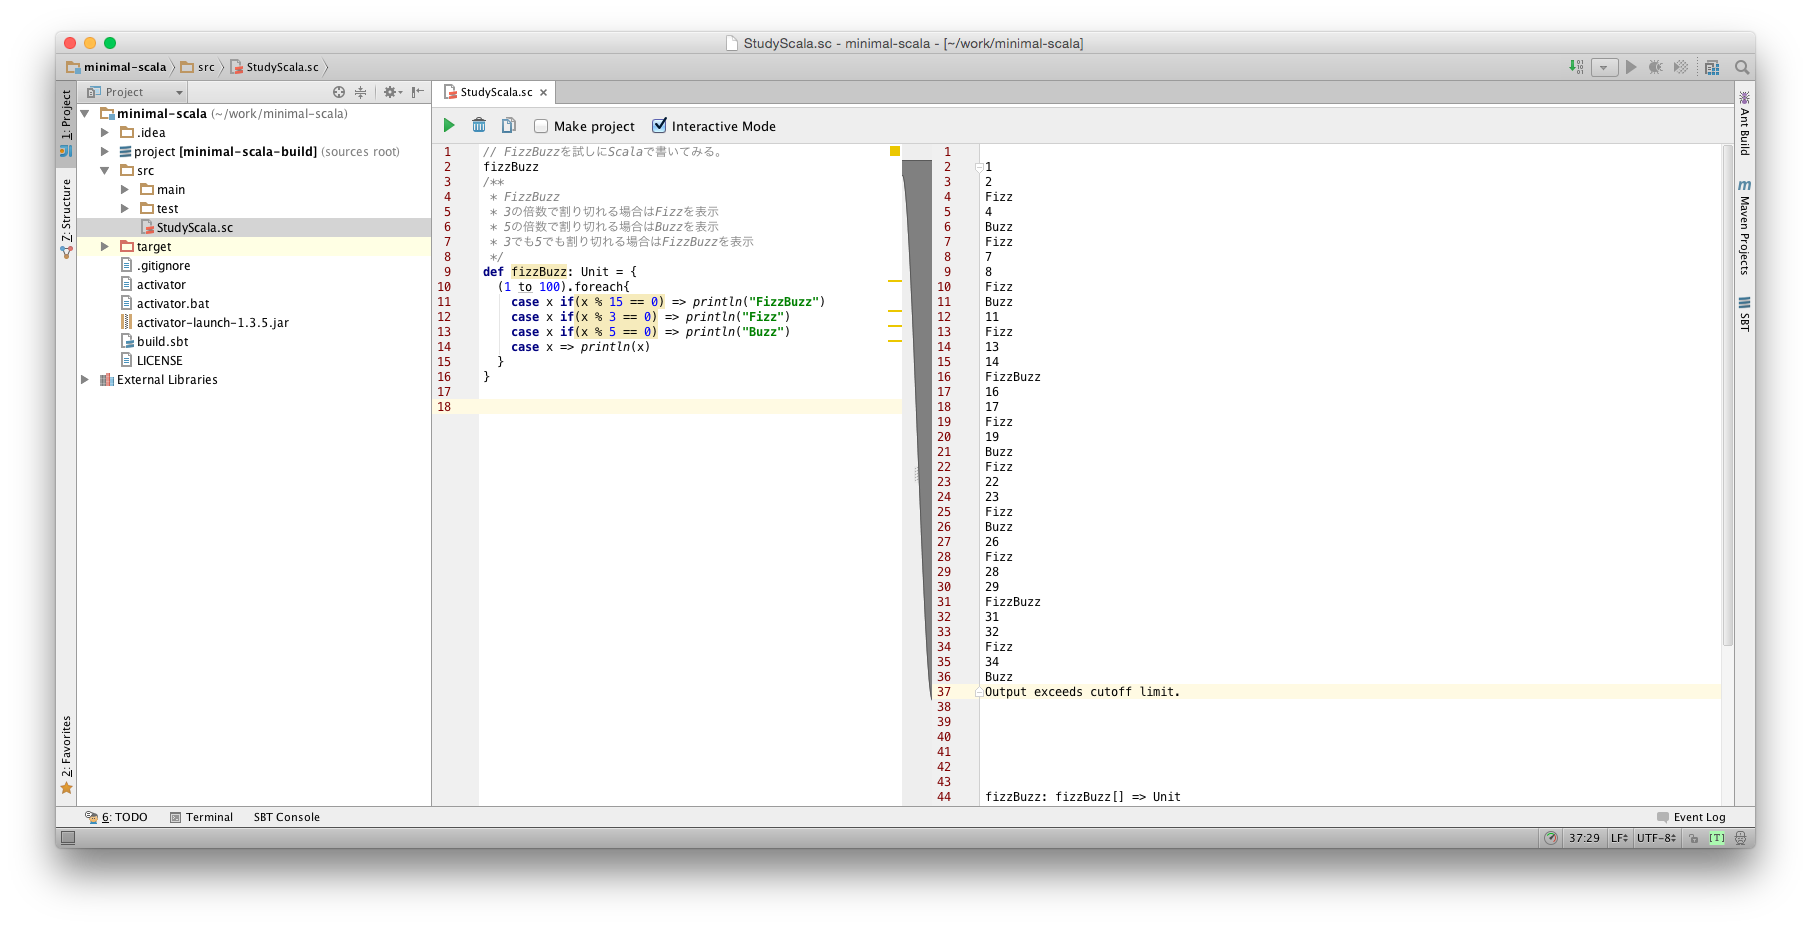Run the Scala worksheet with green play icon
1811x928 pixels.
[x=449, y=125]
